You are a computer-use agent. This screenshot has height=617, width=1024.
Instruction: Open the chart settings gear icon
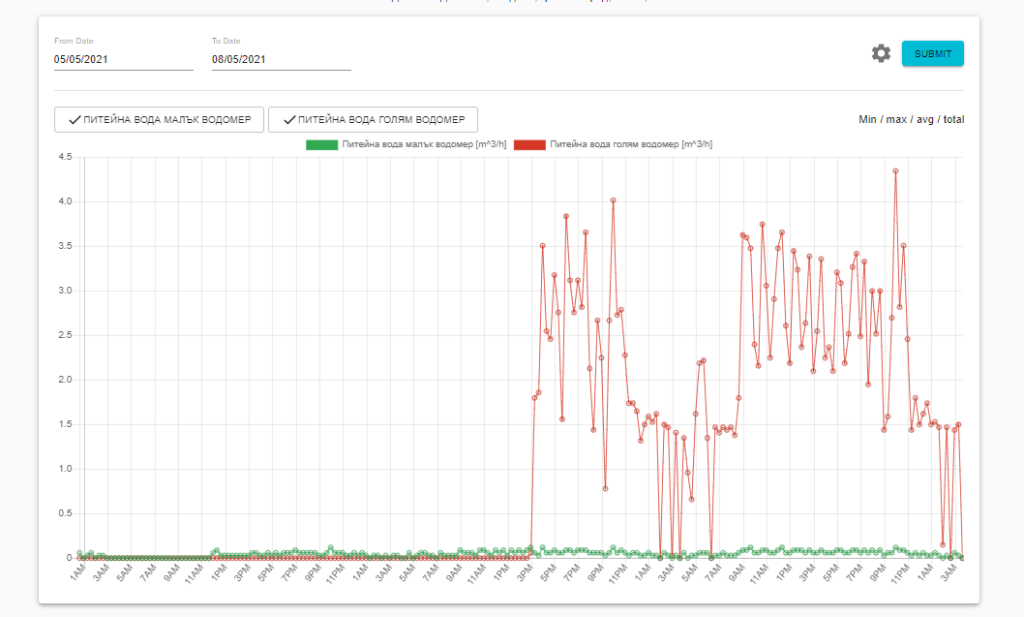click(x=881, y=54)
